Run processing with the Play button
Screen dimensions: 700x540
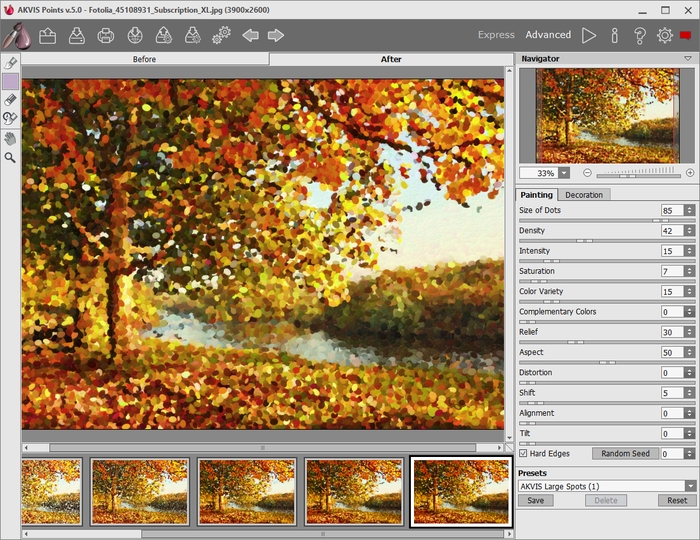click(589, 35)
